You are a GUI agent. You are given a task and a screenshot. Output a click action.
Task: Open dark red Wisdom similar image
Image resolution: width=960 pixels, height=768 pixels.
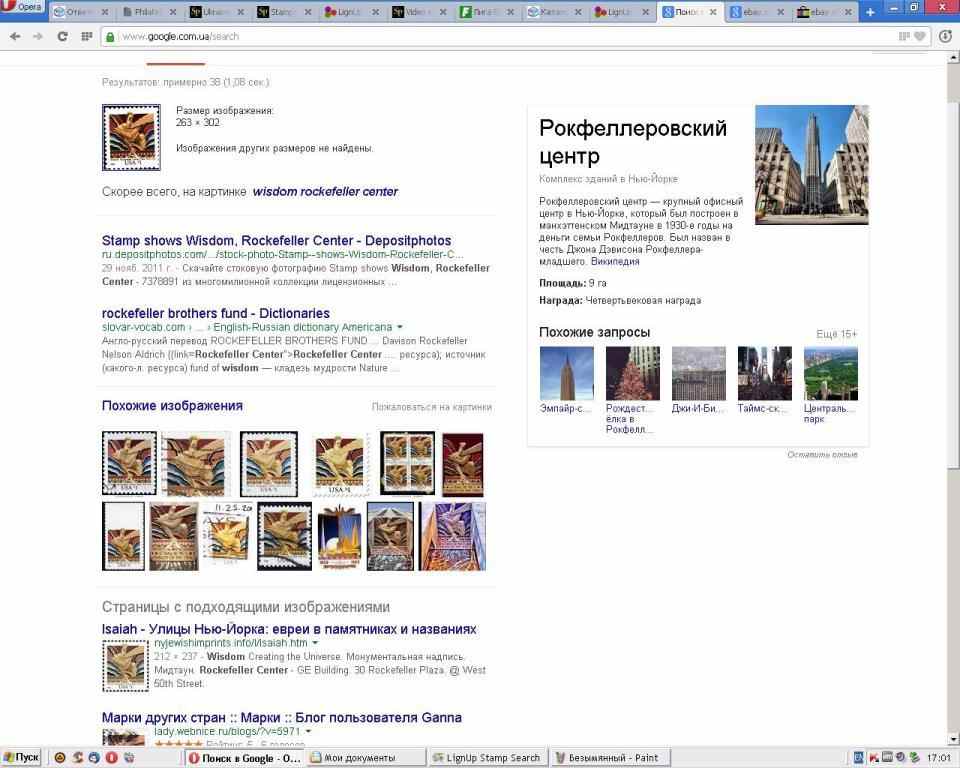pyautogui.click(x=463, y=464)
